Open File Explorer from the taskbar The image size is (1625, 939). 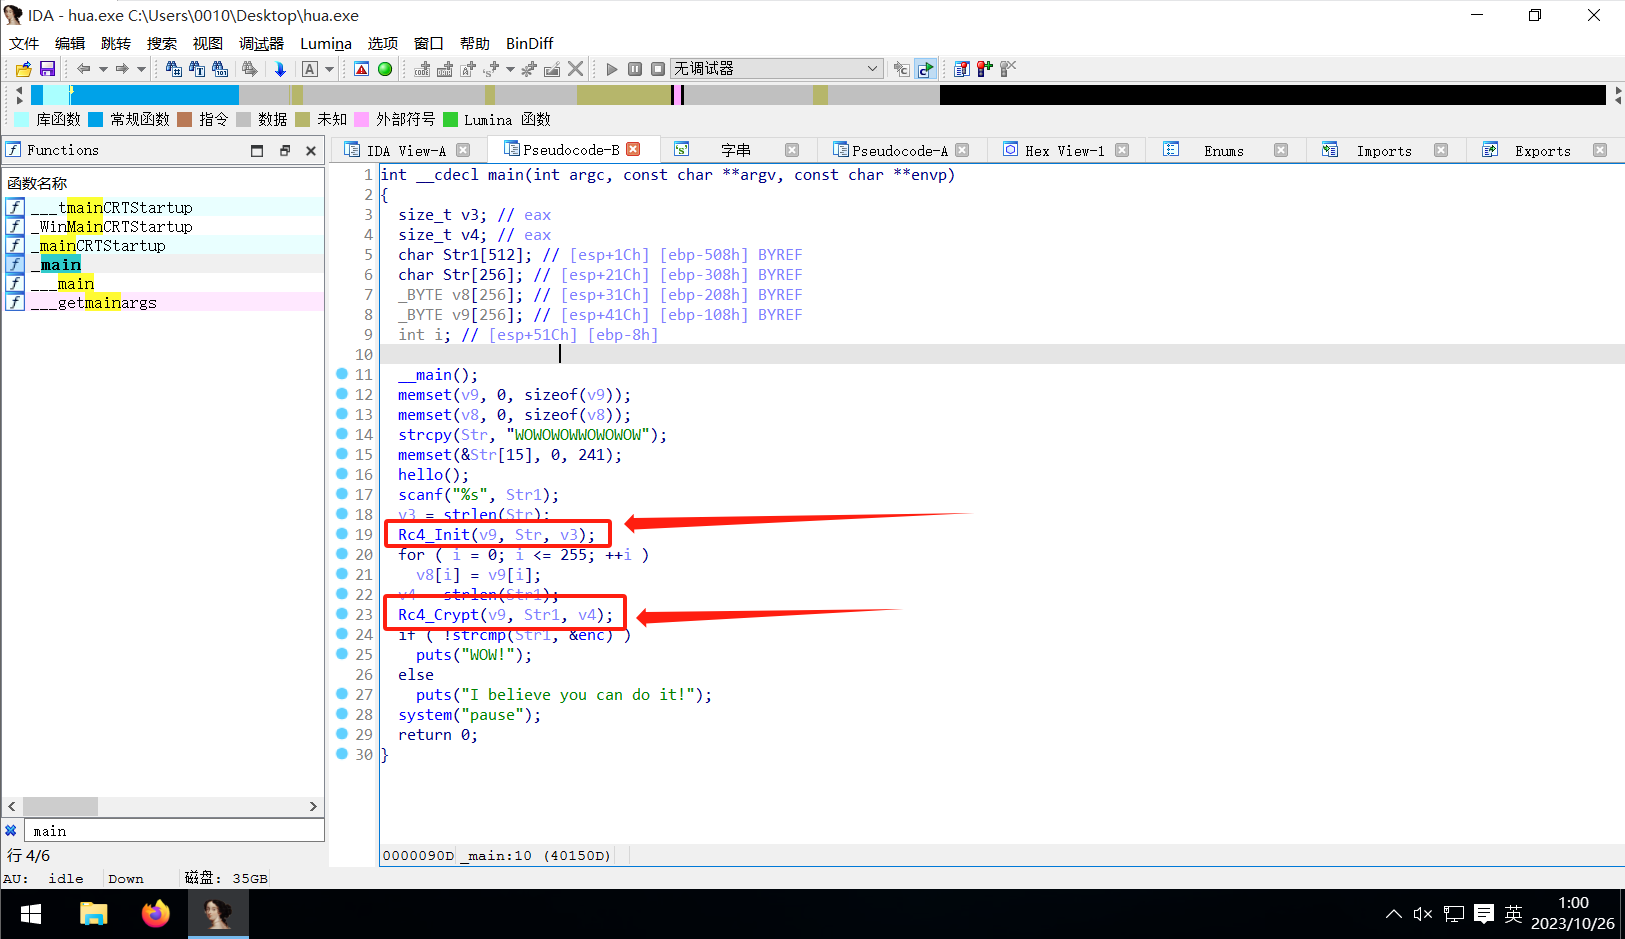coord(94,914)
